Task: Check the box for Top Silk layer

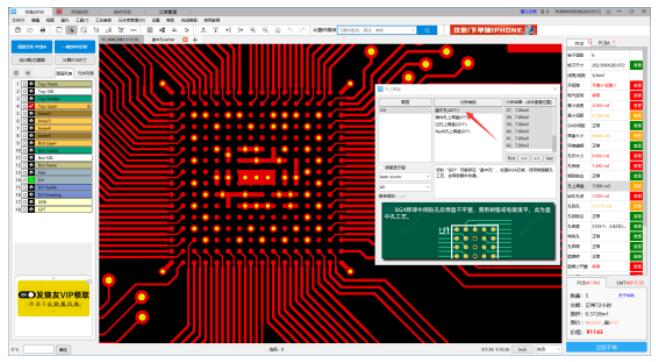Action: [x=25, y=91]
